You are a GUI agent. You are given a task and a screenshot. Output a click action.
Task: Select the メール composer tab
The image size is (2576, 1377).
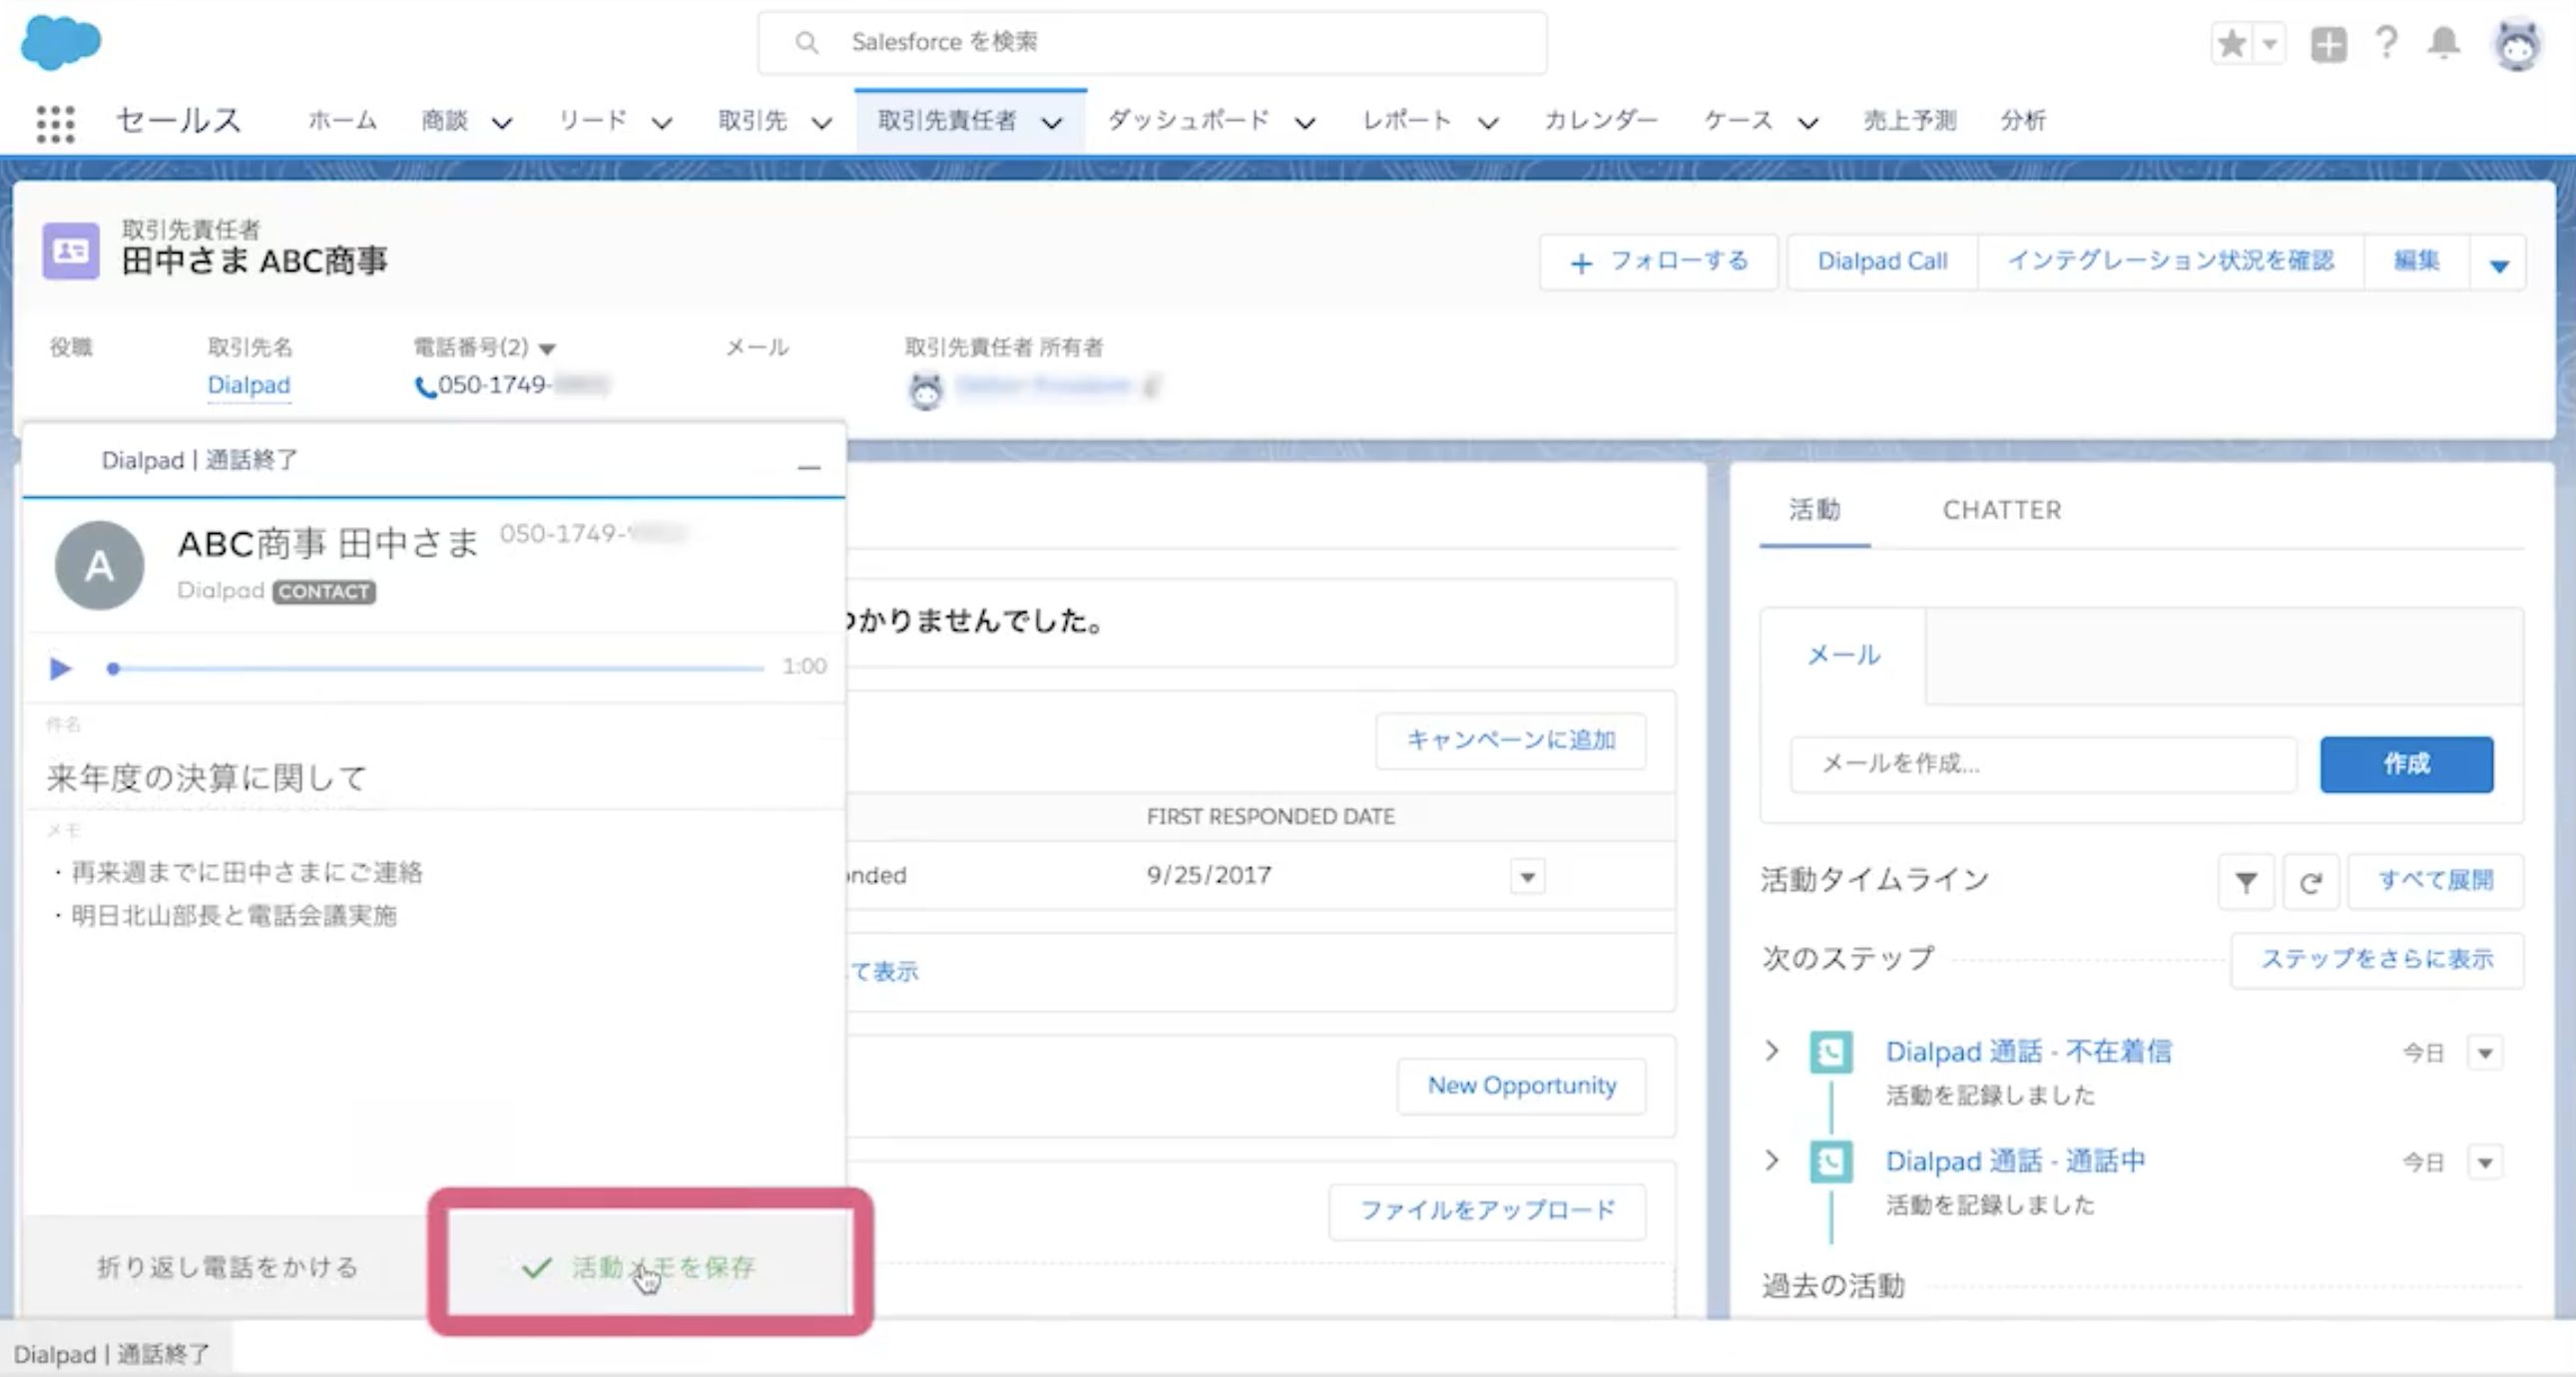[x=1843, y=655]
